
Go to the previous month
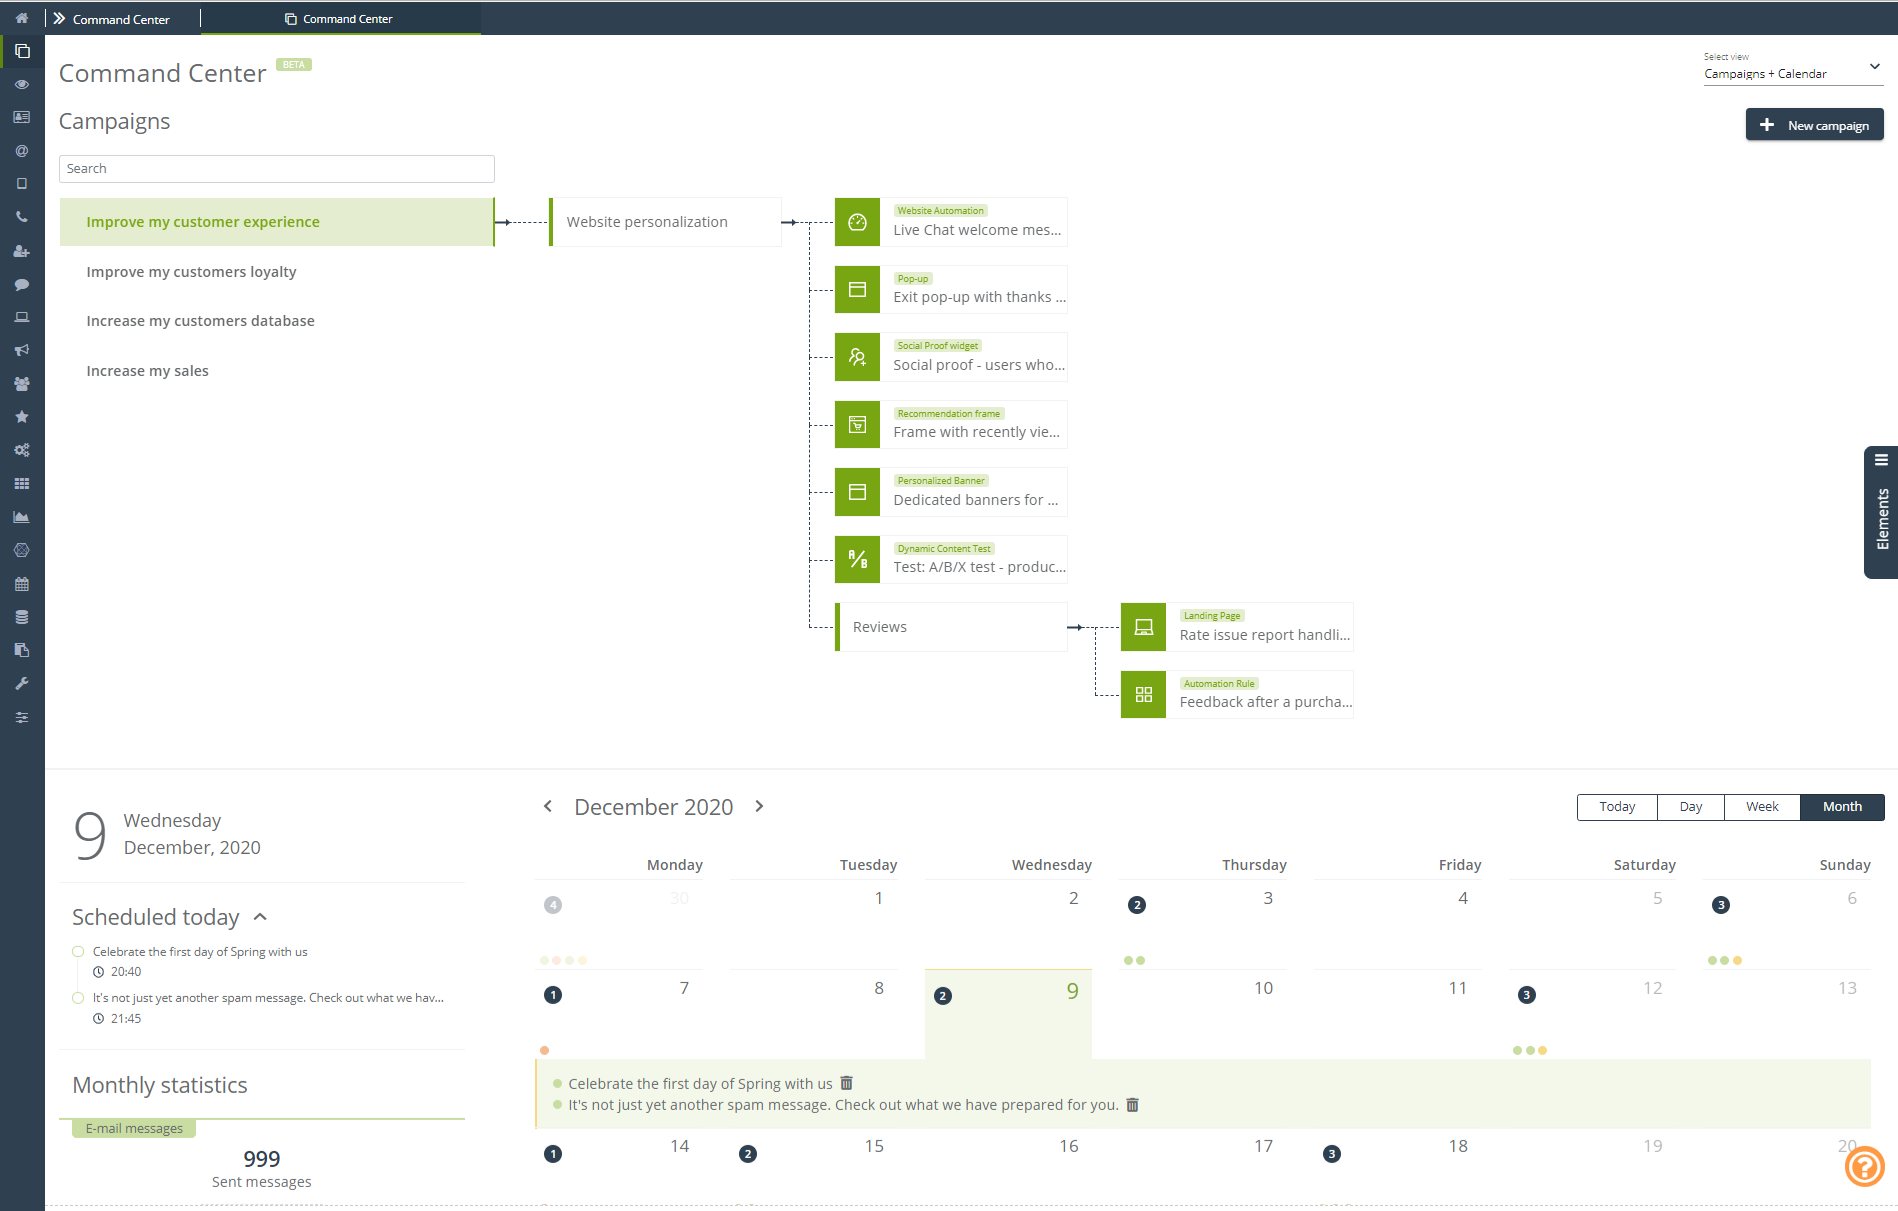[x=547, y=806]
